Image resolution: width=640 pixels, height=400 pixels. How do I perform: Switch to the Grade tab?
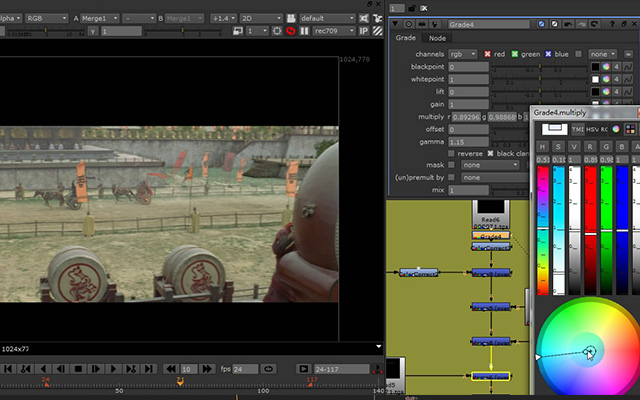405,38
